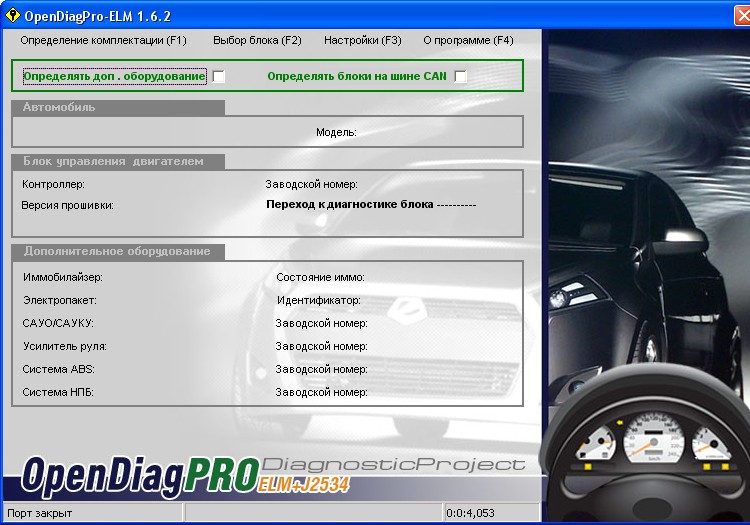Click the OpenDiagPro title bar app icon
The image size is (750, 525).
(x=11, y=15)
